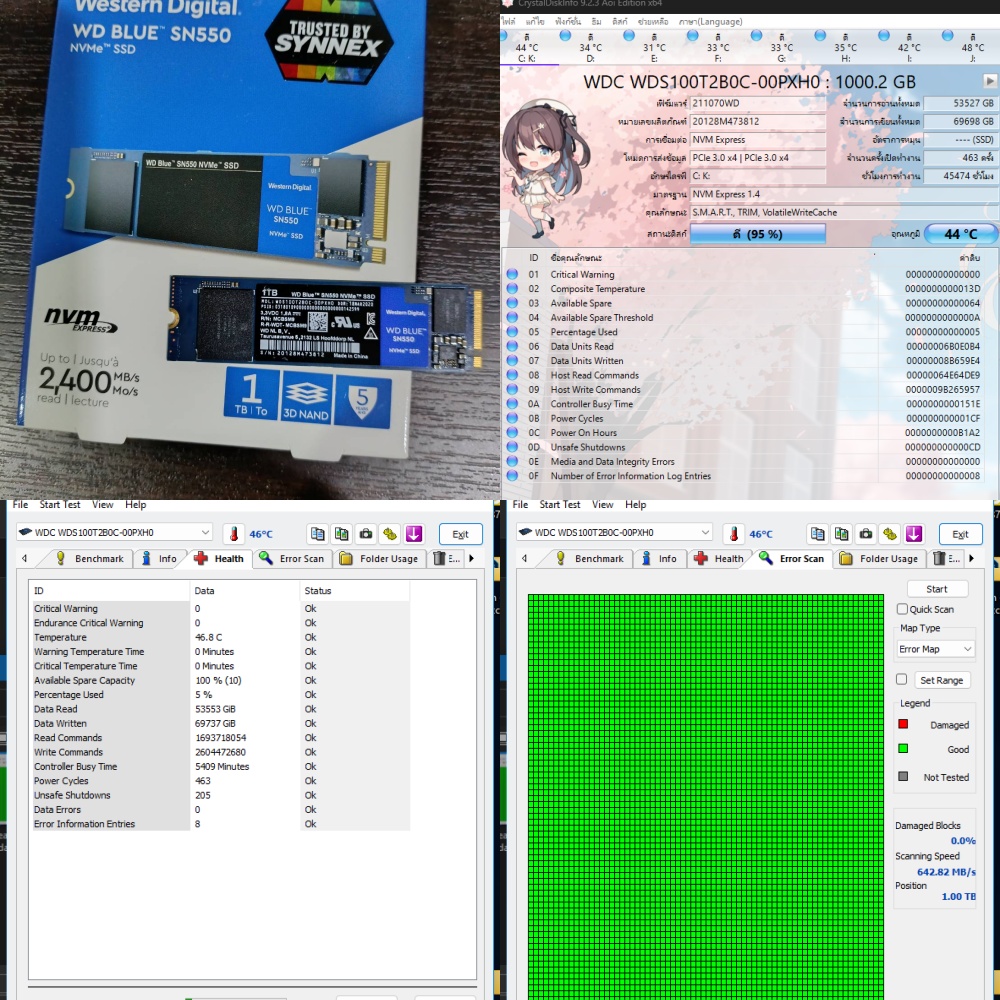The height and width of the screenshot is (1000, 1000).
Task: Switch to Folder Usage tab in Error Scan window
Action: (x=879, y=559)
